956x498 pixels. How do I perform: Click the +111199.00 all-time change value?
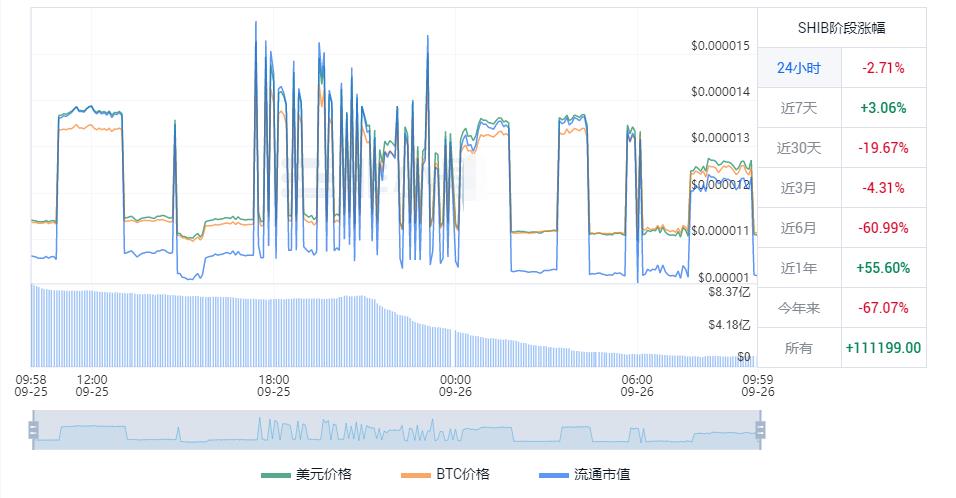coord(882,348)
